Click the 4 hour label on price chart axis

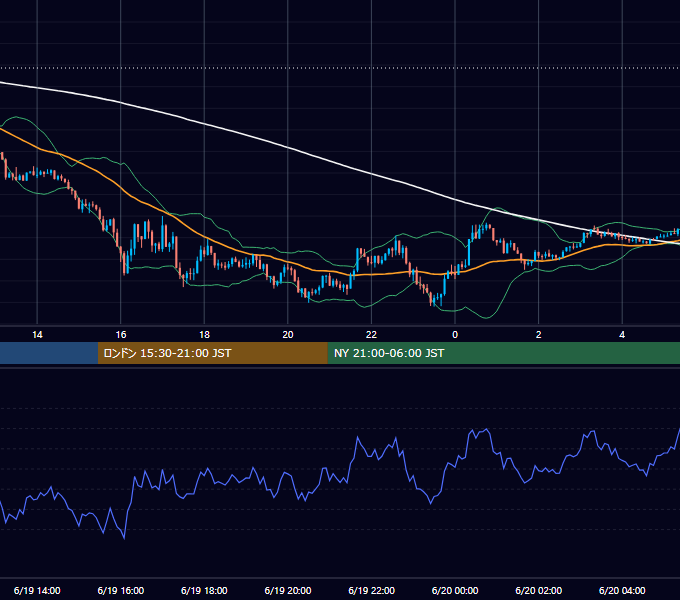pos(622,335)
